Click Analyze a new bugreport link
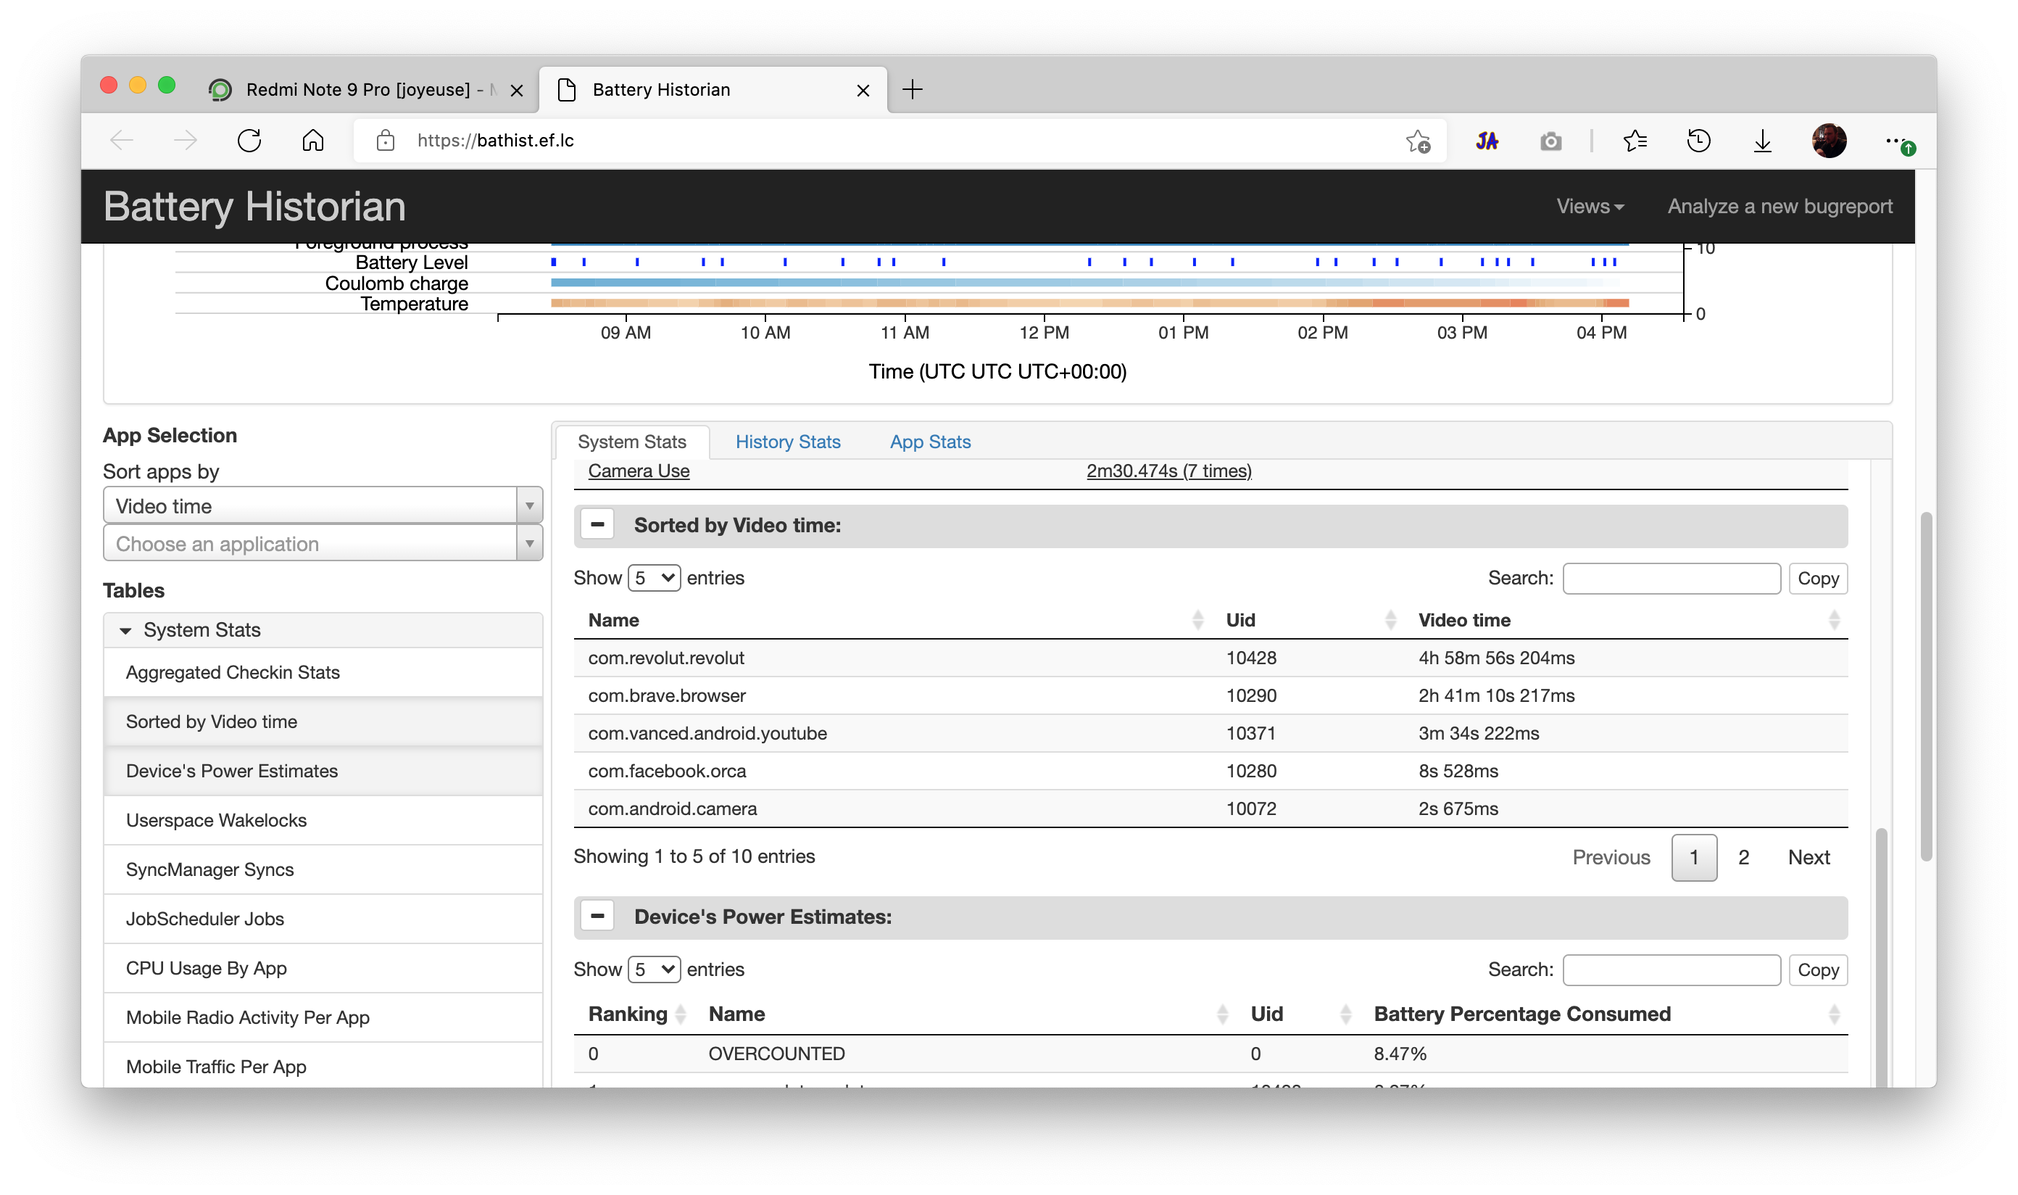Viewport: 2018px width, 1195px height. click(x=1779, y=206)
